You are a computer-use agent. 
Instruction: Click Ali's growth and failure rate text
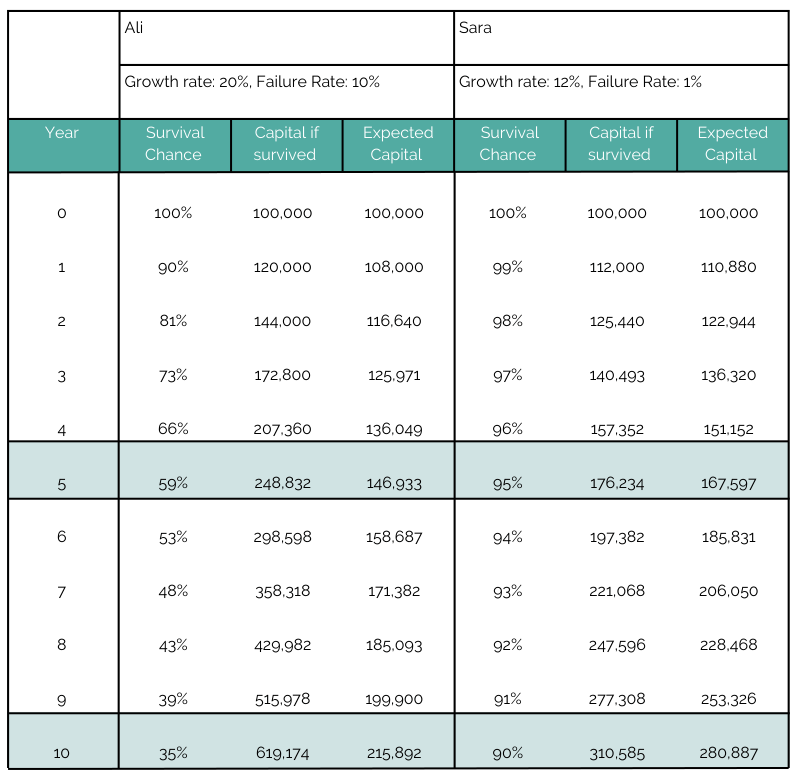point(252,82)
